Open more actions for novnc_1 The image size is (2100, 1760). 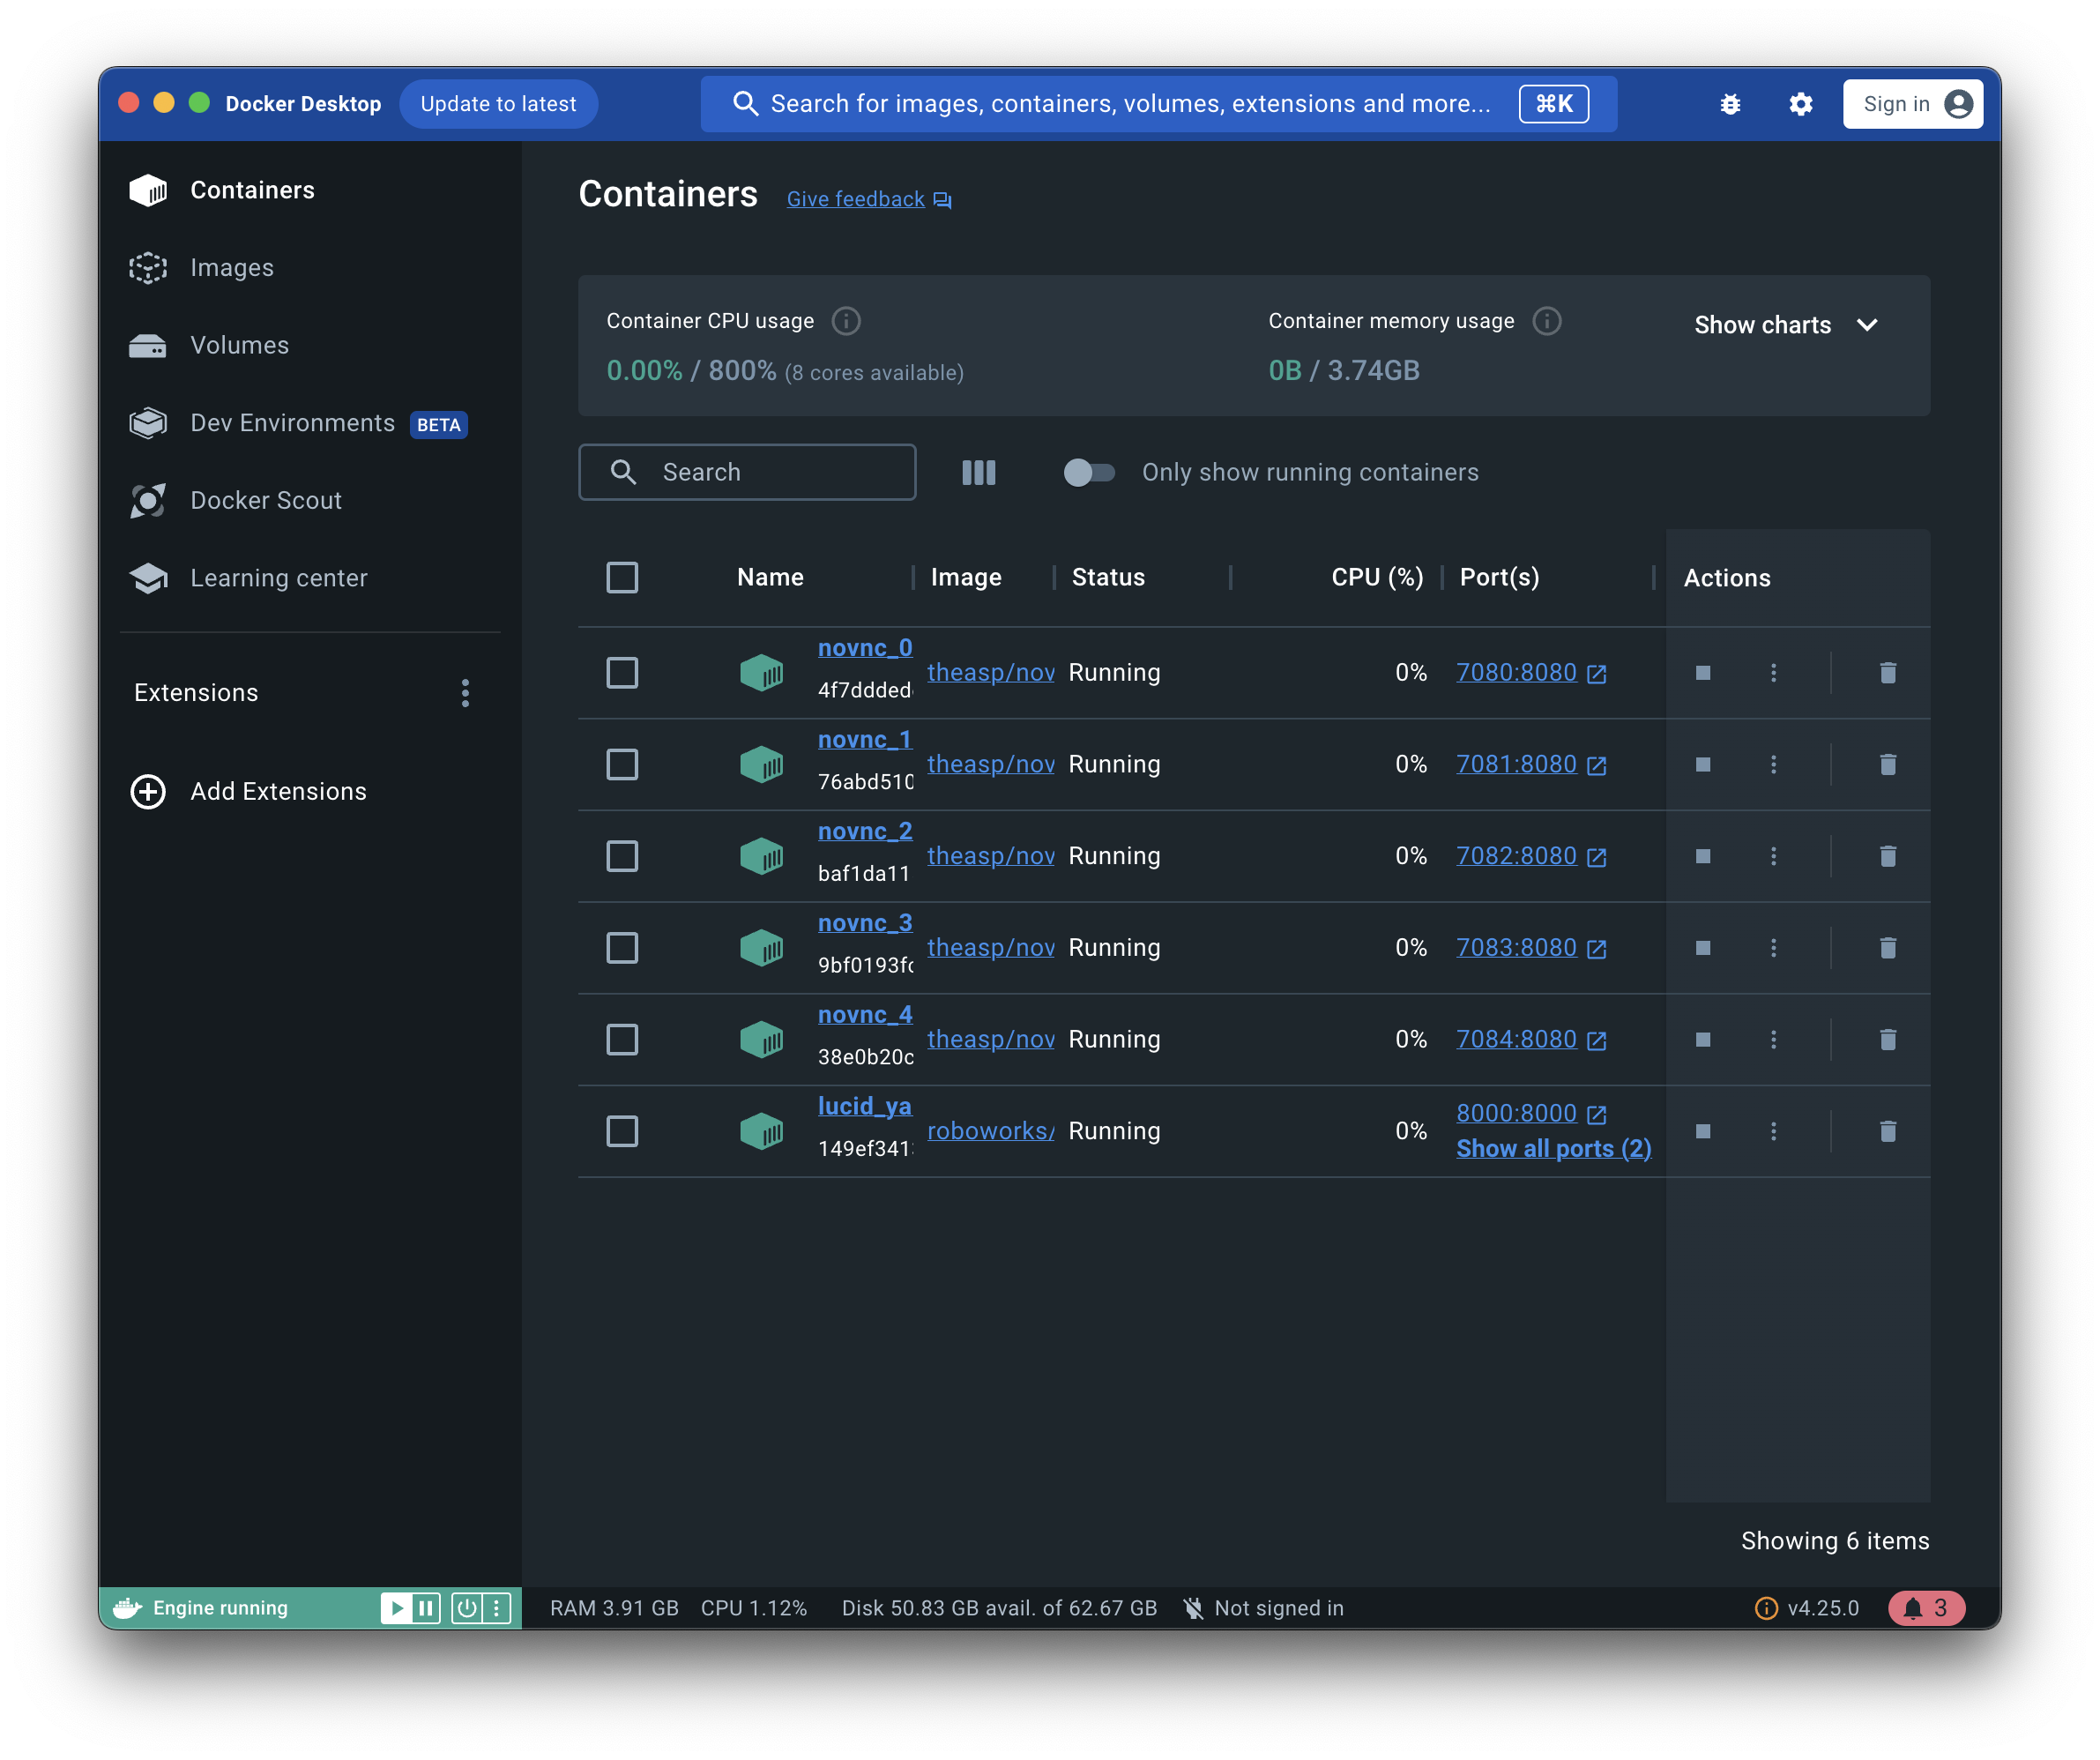[x=1773, y=765]
